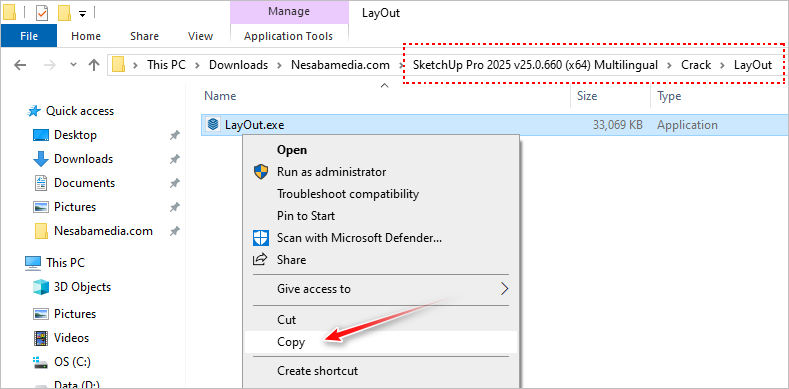Image resolution: width=789 pixels, height=389 pixels.
Task: Sort by the Size column header
Action: [587, 96]
